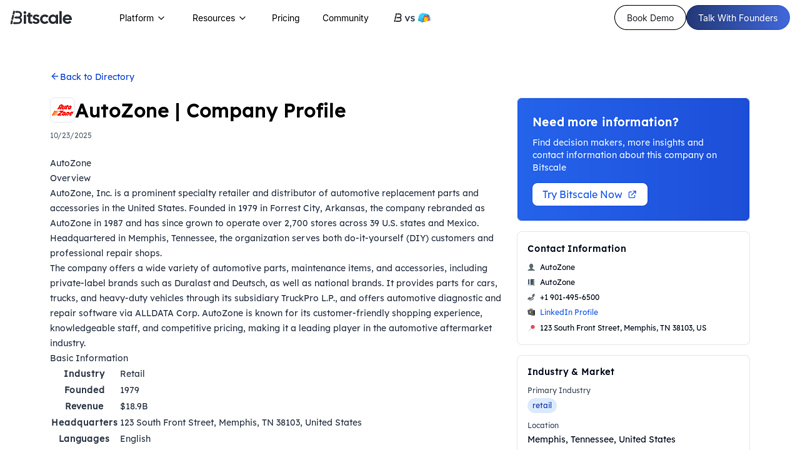Click Try Bitscale Now button

[589, 194]
